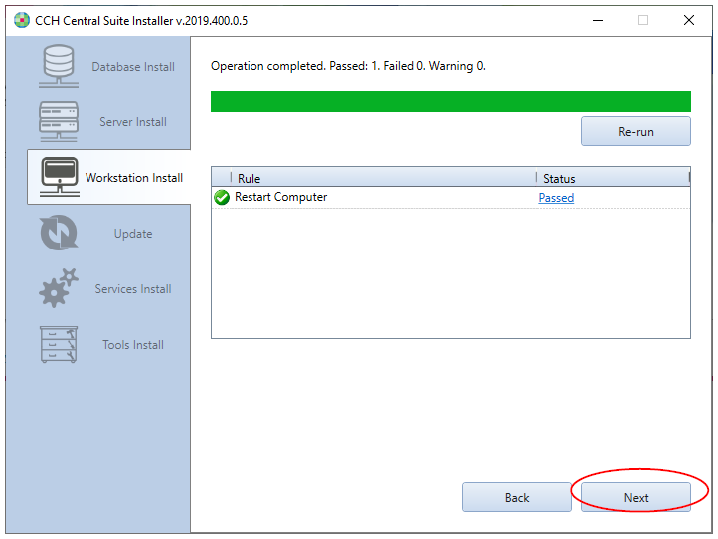Minimize the installer window
This screenshot has height=539, width=718.
(598, 20)
